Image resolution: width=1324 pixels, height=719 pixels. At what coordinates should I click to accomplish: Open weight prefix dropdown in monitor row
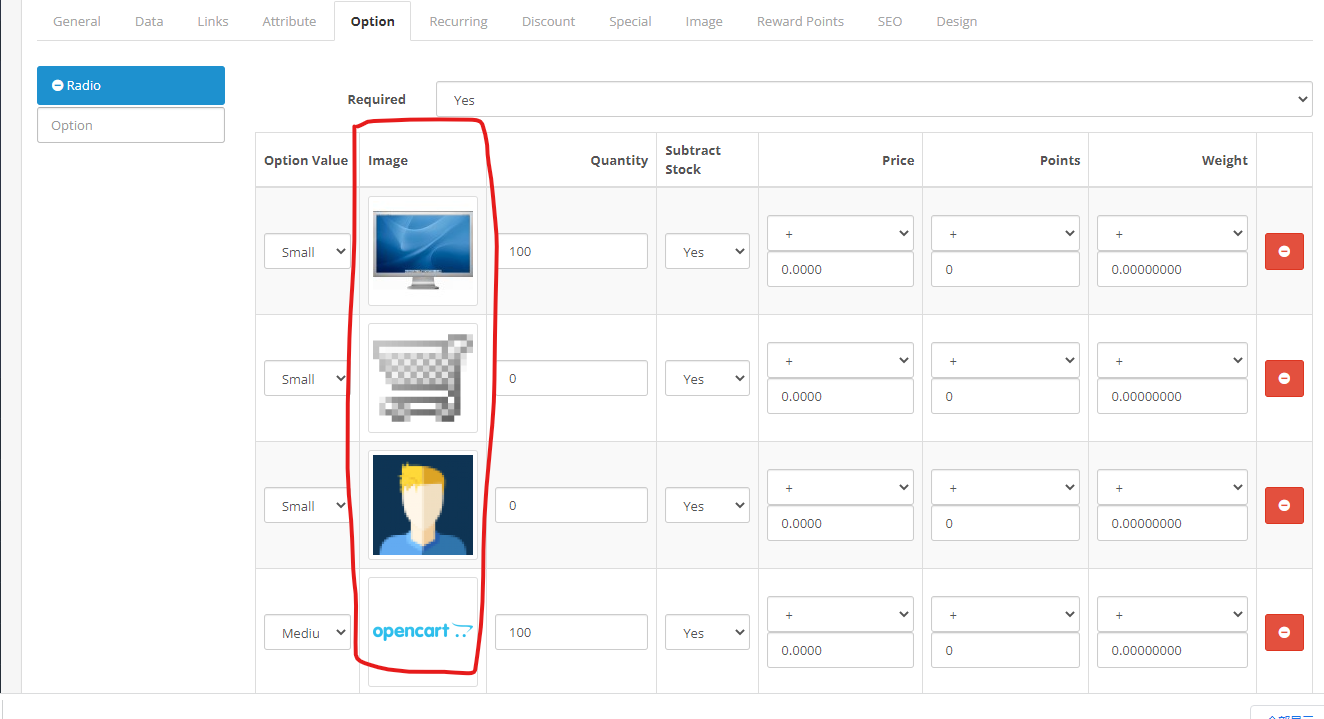pos(1172,233)
